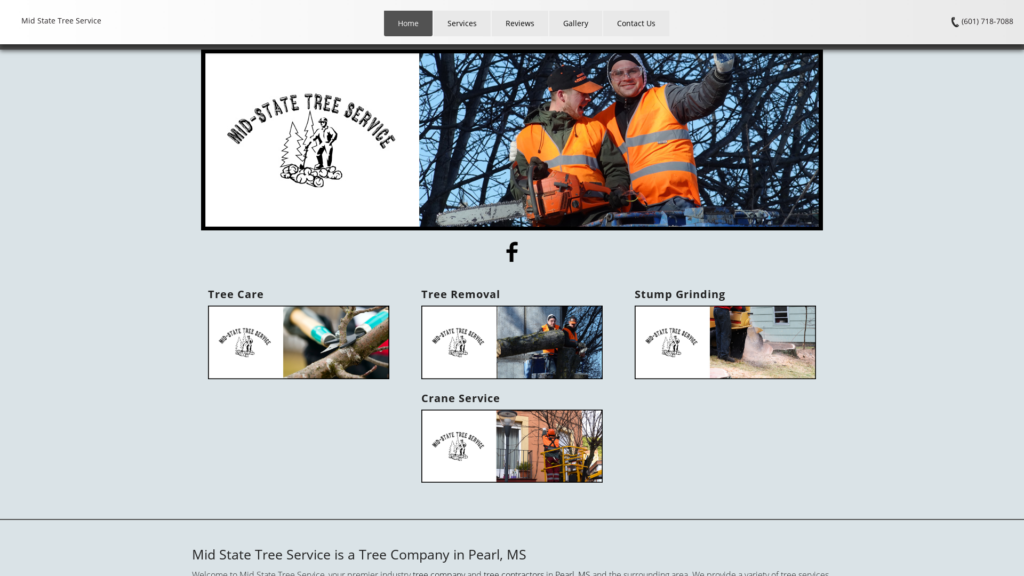Open the Crane Service heading link
This screenshot has height=576, width=1024.
click(460, 398)
